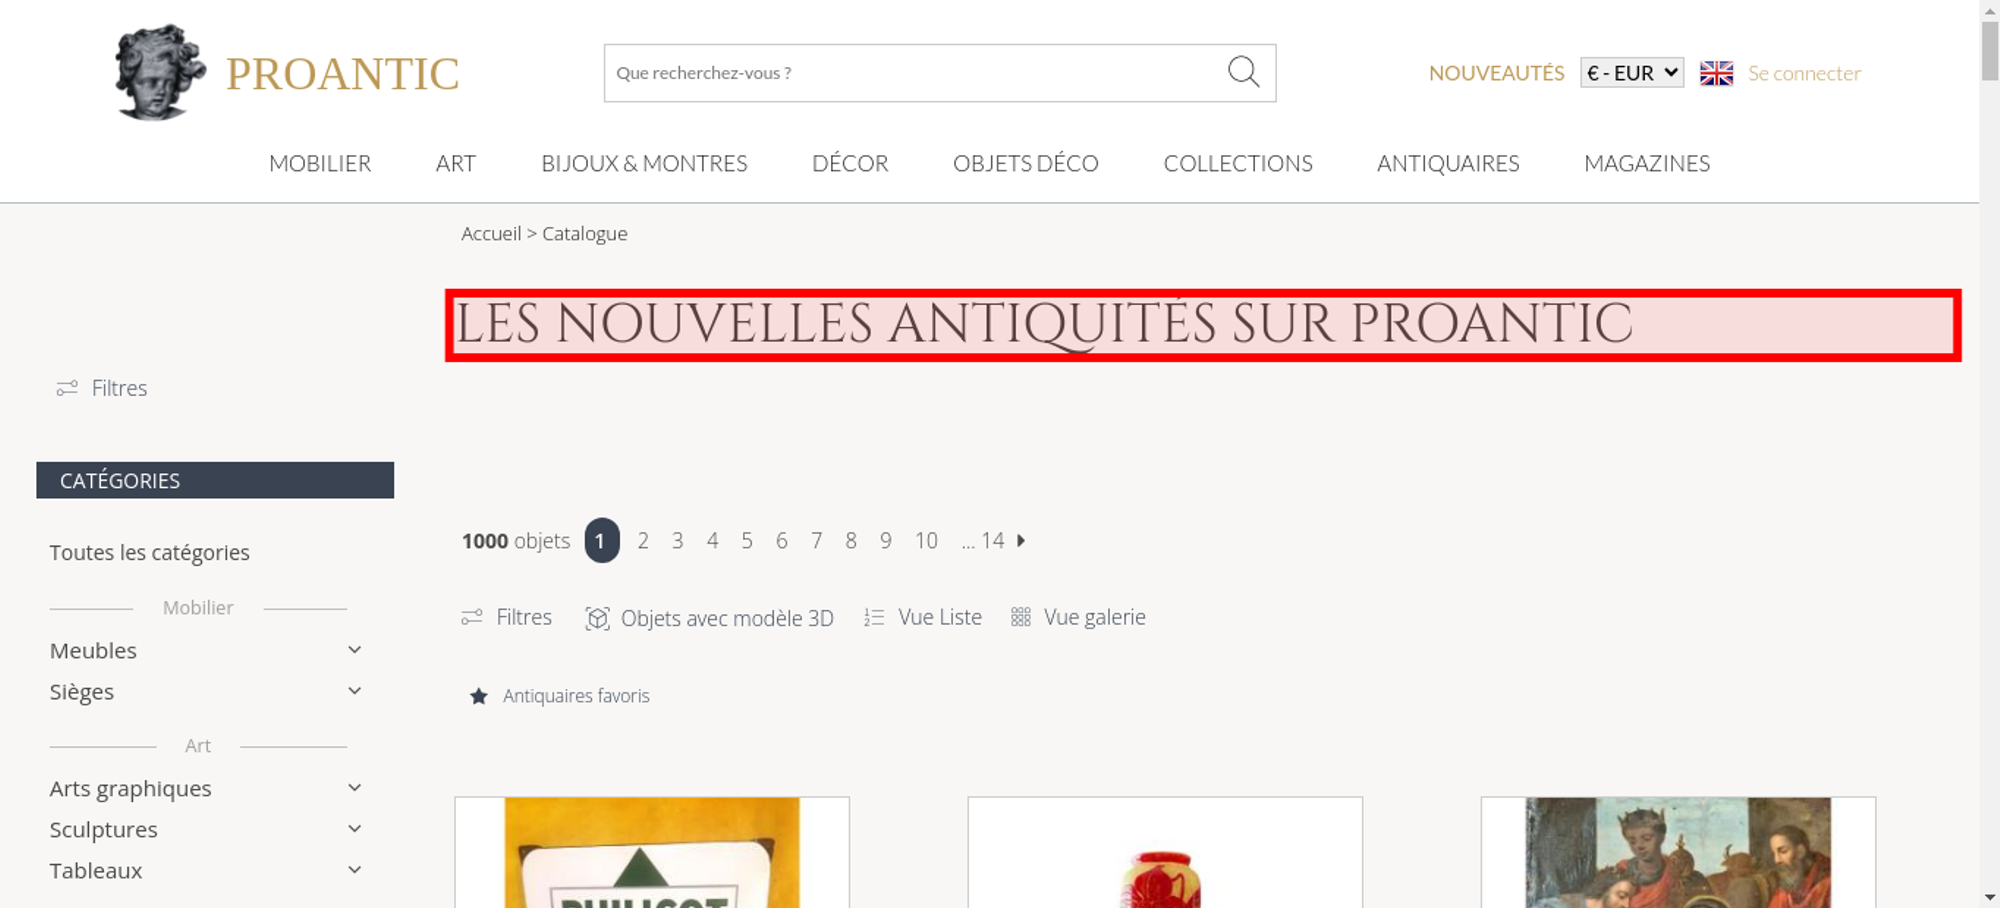
Task: Click the star icon beside Antiquaires favoris
Action: (479, 696)
